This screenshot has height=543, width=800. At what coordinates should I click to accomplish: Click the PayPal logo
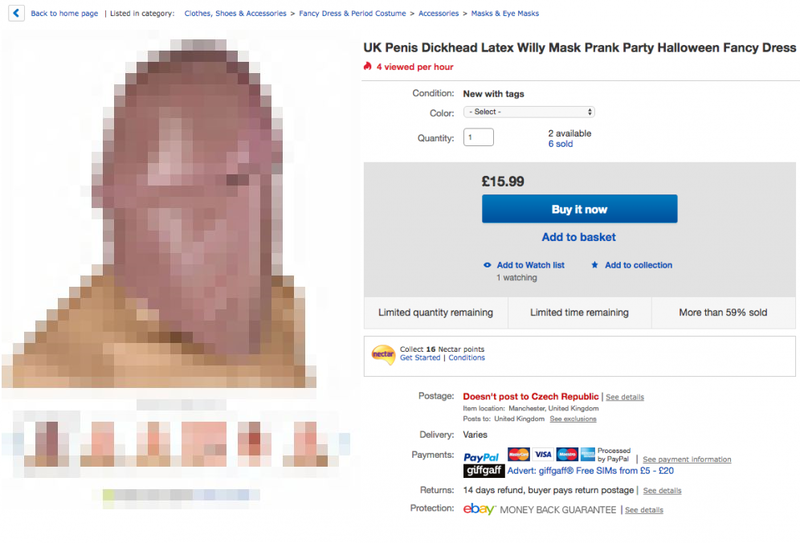pos(482,456)
